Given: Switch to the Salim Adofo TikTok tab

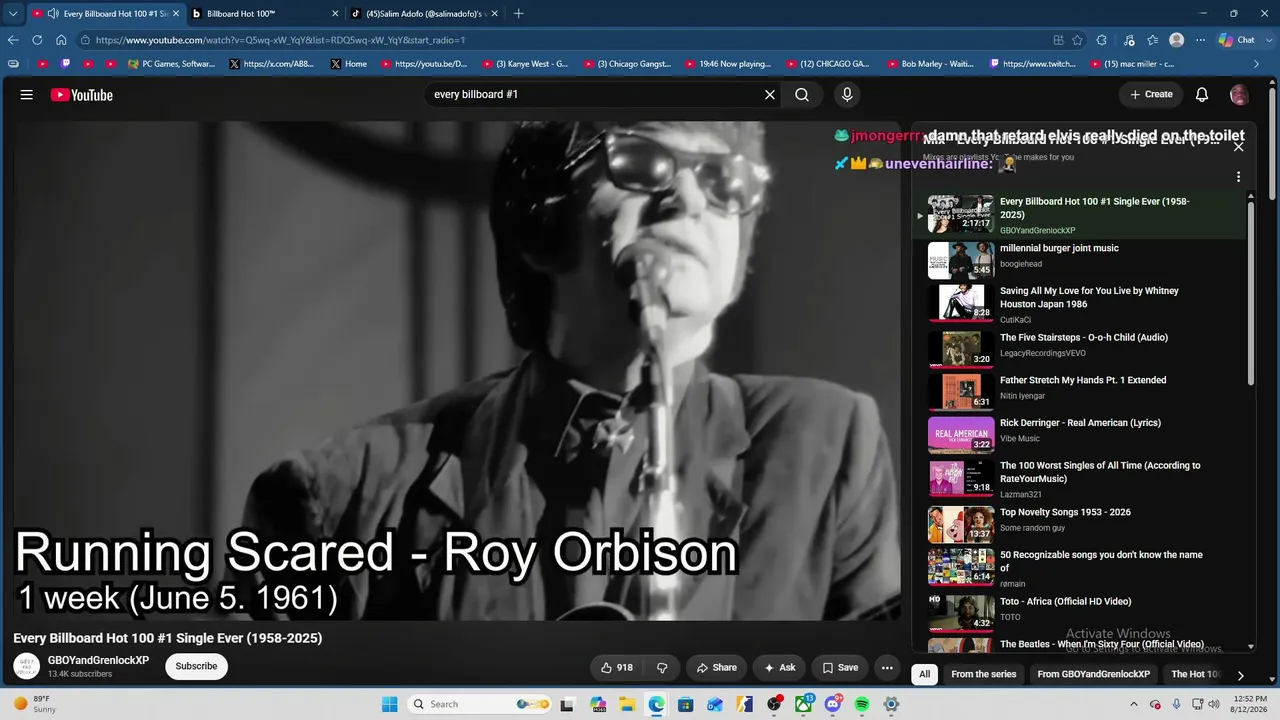Looking at the screenshot, I should coord(426,14).
